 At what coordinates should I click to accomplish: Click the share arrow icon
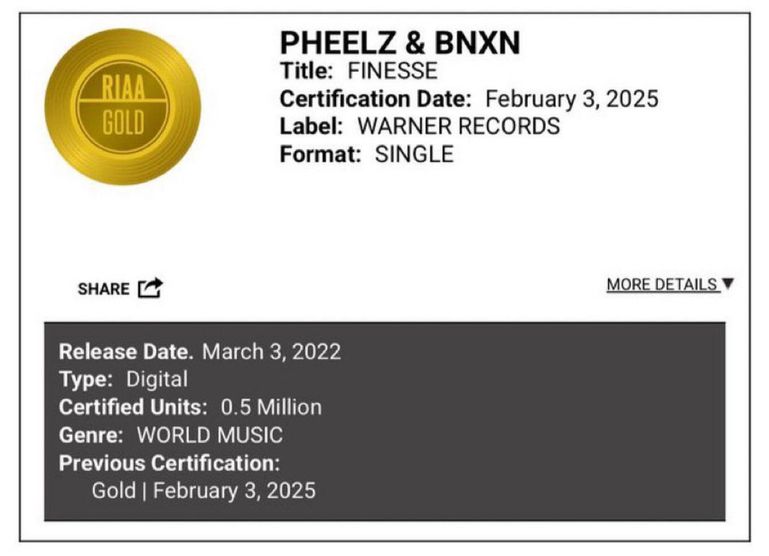click(150, 289)
